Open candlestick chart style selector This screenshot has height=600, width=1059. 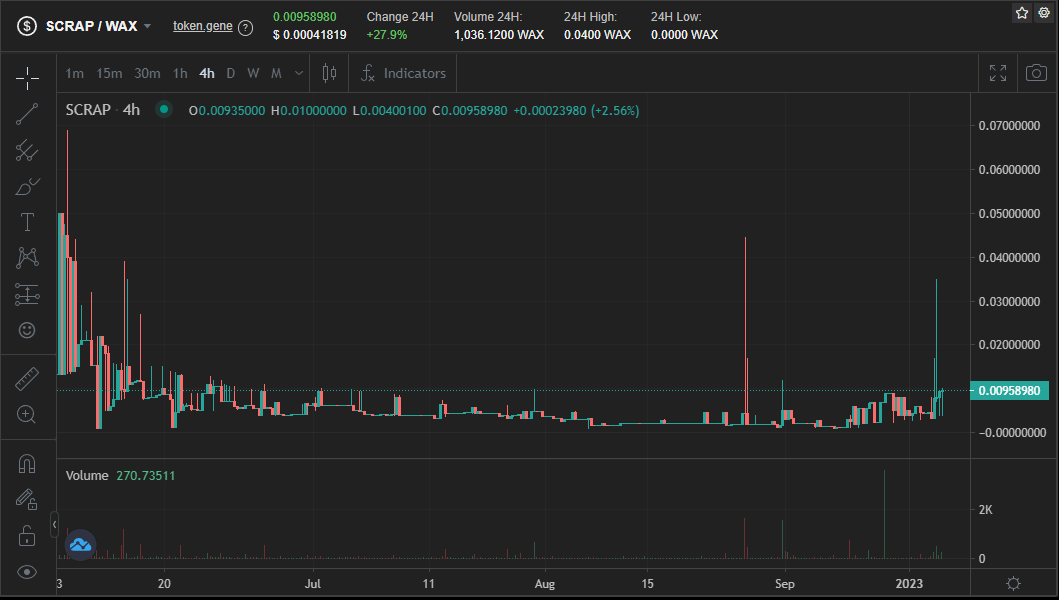pyautogui.click(x=330, y=73)
